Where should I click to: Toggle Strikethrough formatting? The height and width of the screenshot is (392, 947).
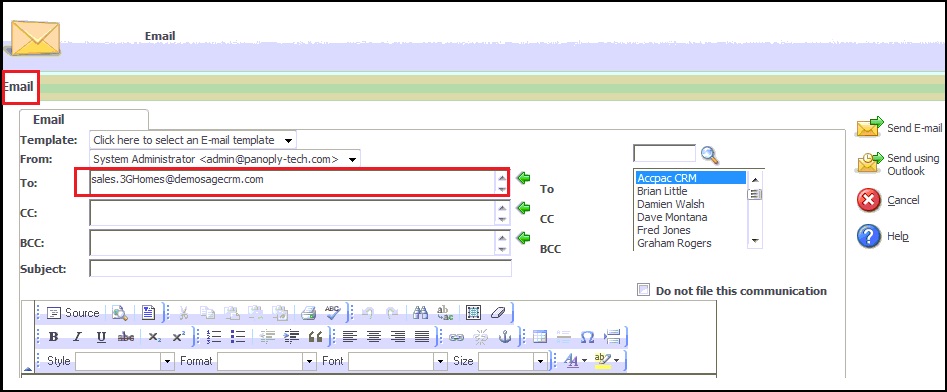[x=126, y=337]
